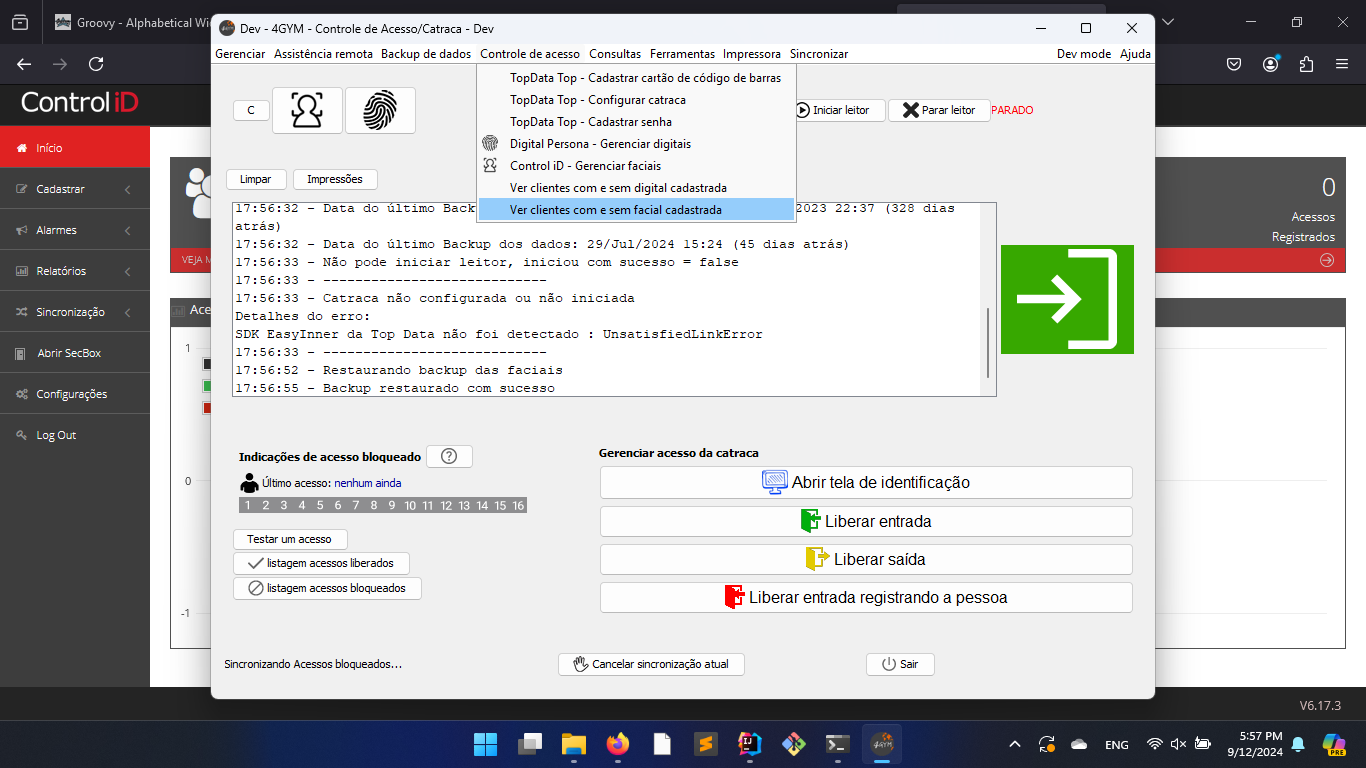Click 'Abrir tela de identificação' button
1366x768 pixels.
(866, 482)
